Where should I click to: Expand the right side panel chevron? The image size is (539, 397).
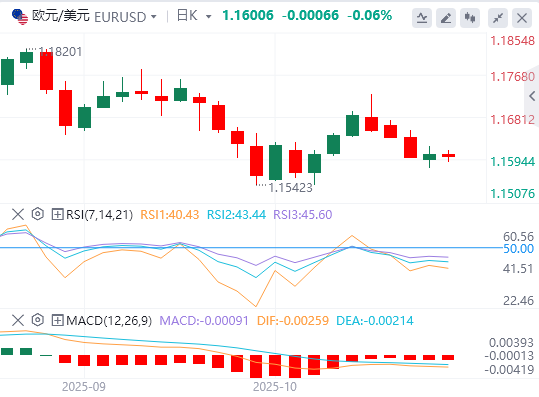click(532, 96)
